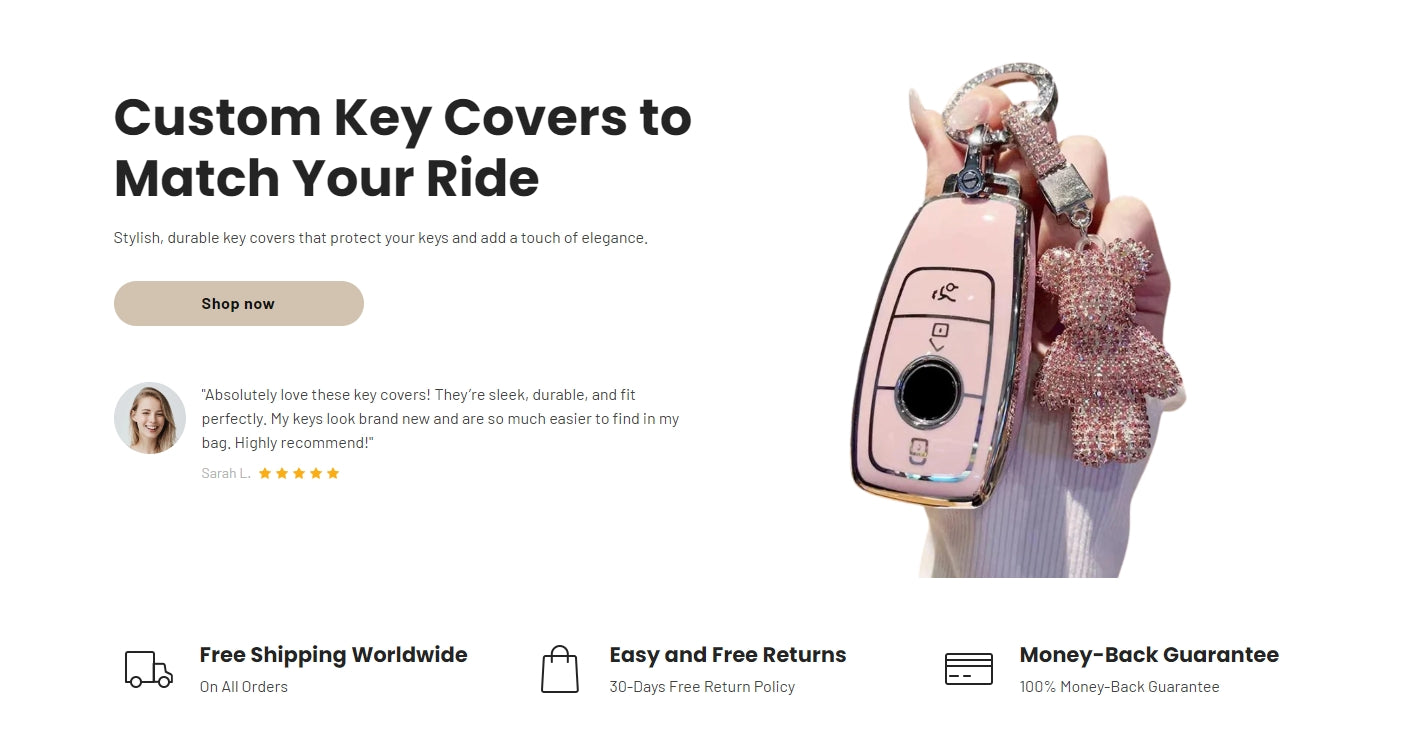Image resolution: width=1424 pixels, height=741 pixels.
Task: Click the stylish durable key covers tagline
Action: click(381, 238)
